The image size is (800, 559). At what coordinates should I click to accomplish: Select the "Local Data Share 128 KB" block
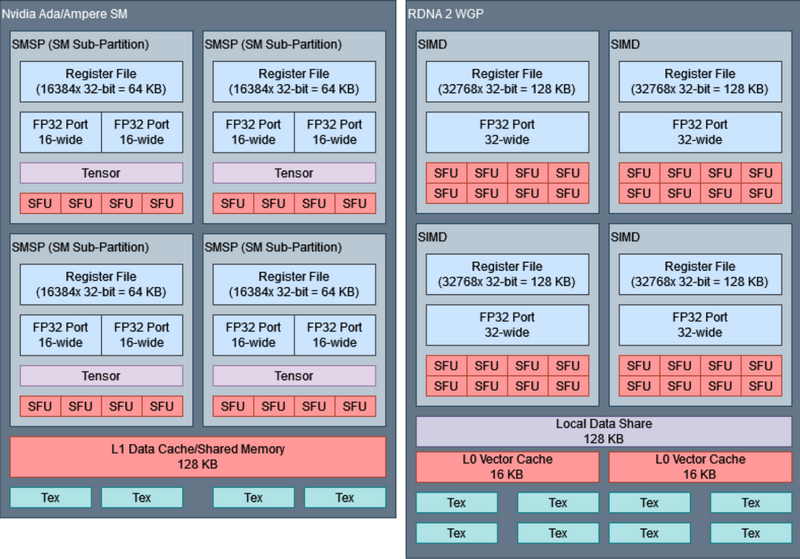[x=604, y=431]
